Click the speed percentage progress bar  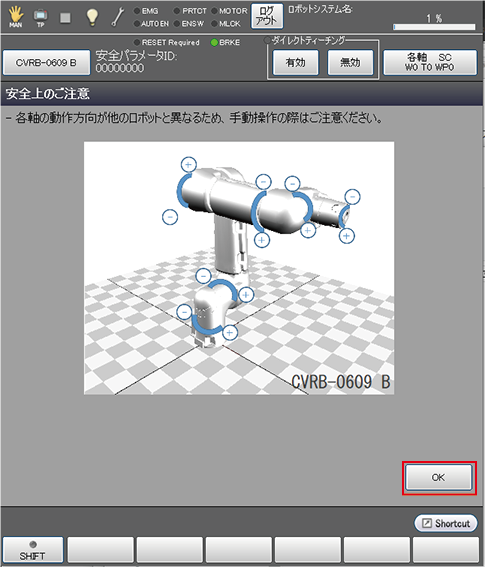tap(434, 27)
